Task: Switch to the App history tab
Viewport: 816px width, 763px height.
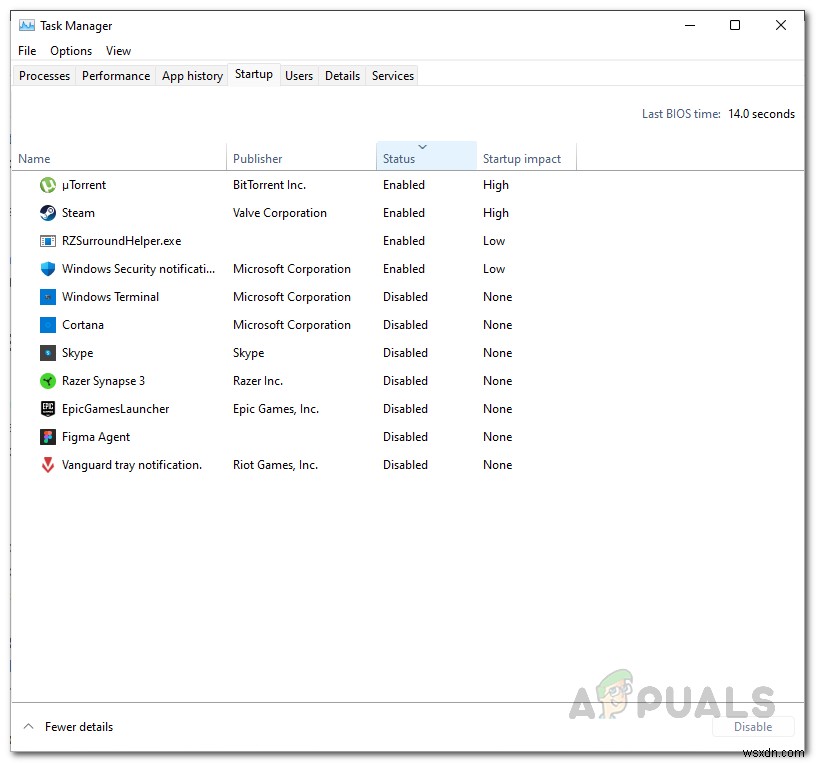Action: tap(191, 75)
